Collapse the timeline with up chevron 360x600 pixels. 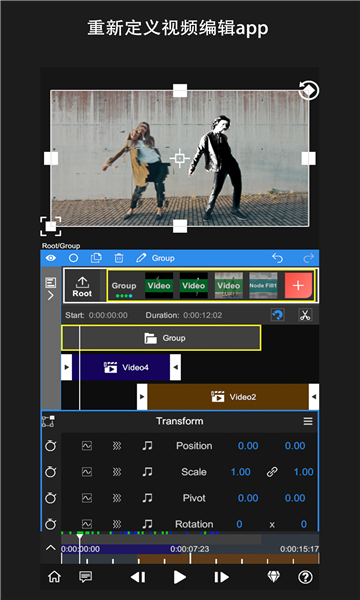50,548
